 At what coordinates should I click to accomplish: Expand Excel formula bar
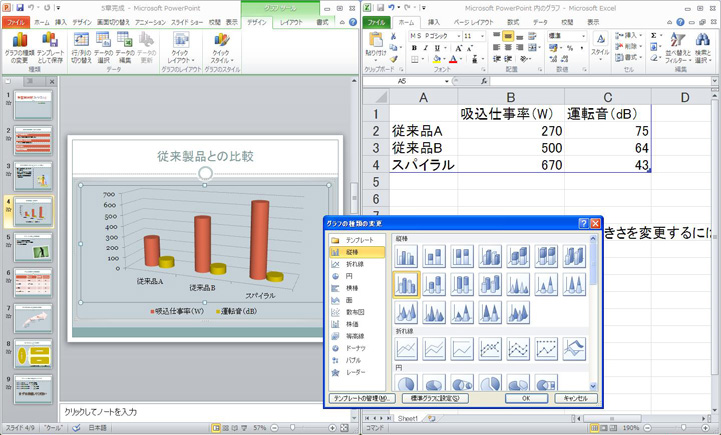point(714,81)
